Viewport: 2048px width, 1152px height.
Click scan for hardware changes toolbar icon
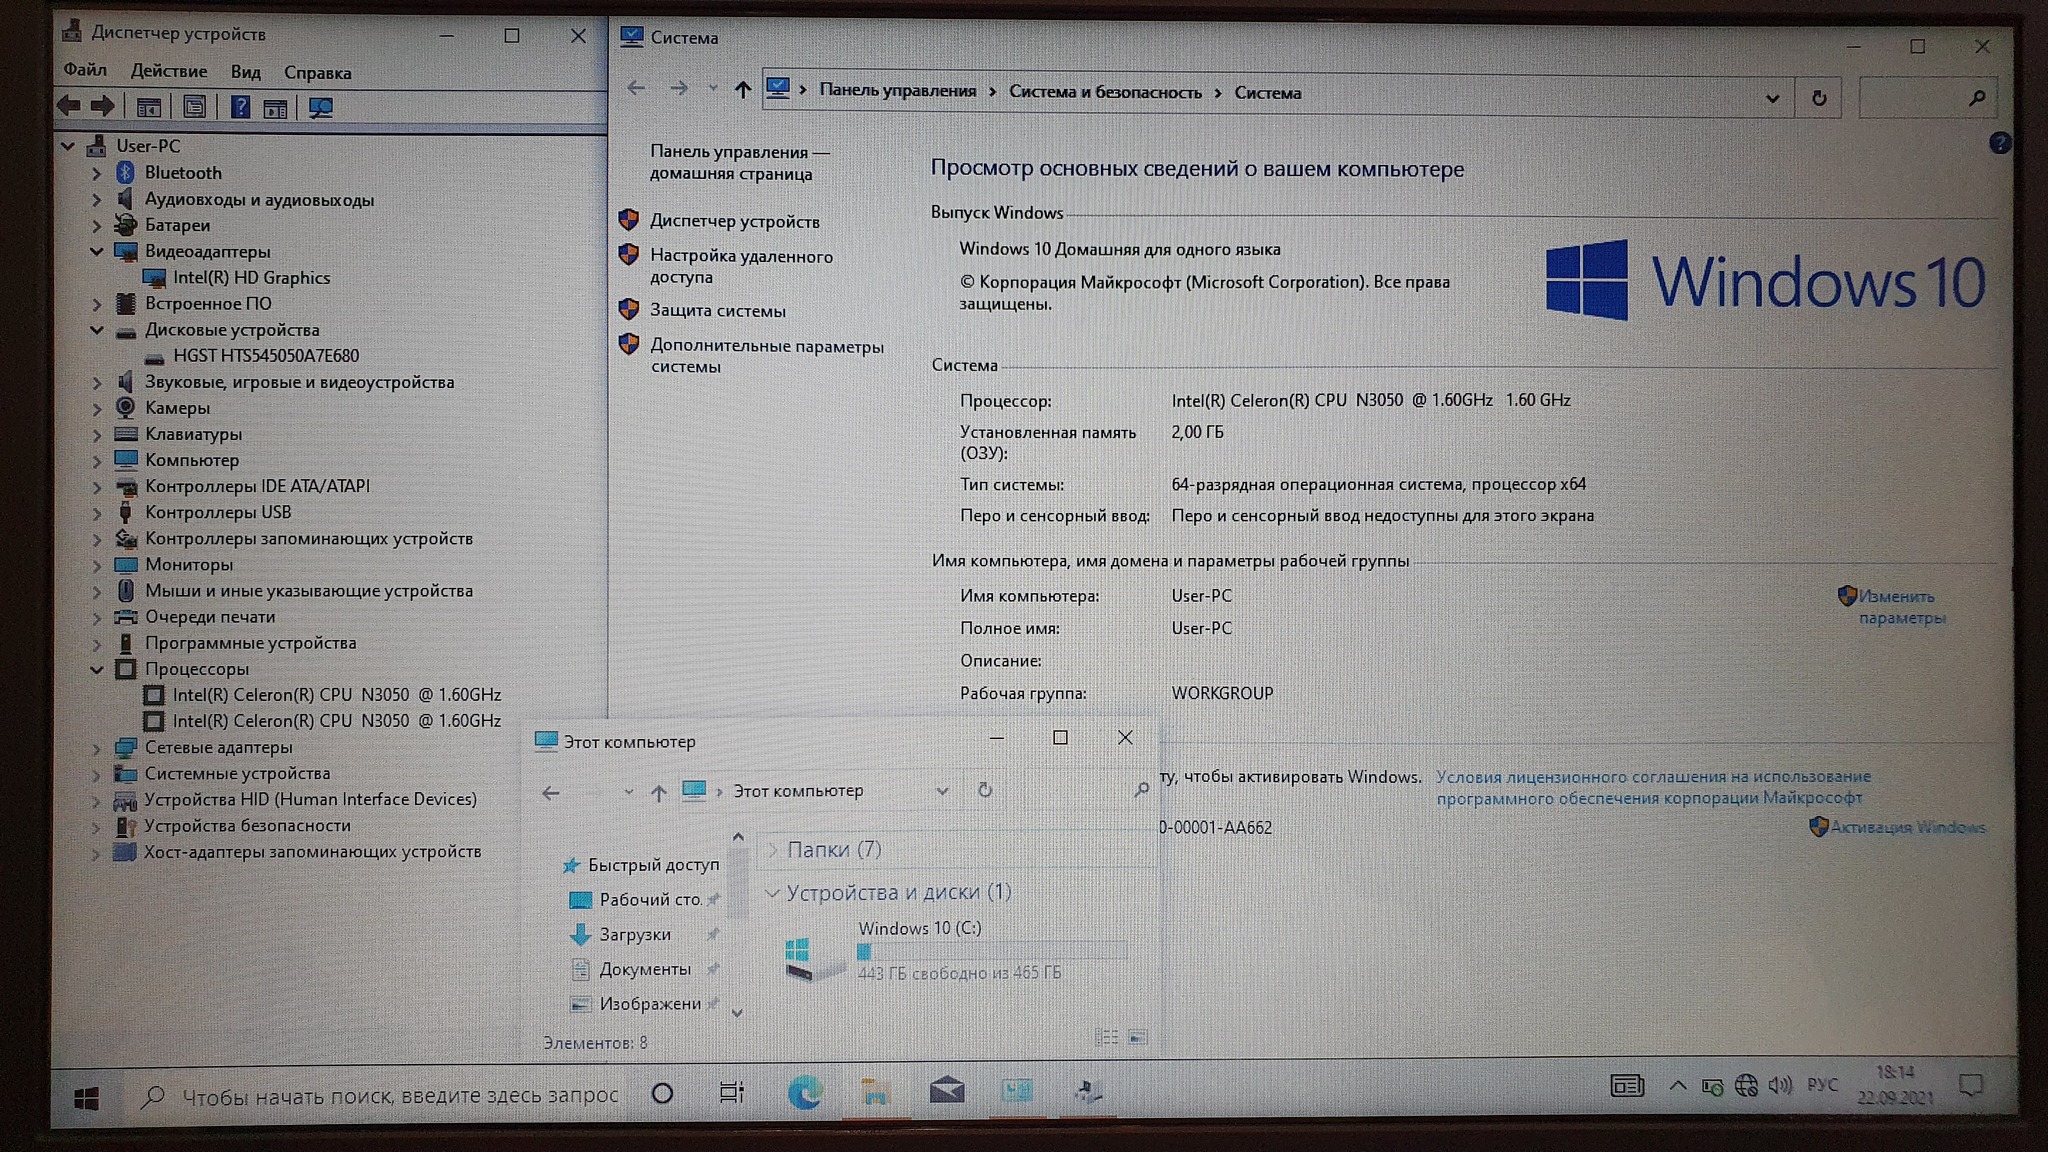click(320, 107)
